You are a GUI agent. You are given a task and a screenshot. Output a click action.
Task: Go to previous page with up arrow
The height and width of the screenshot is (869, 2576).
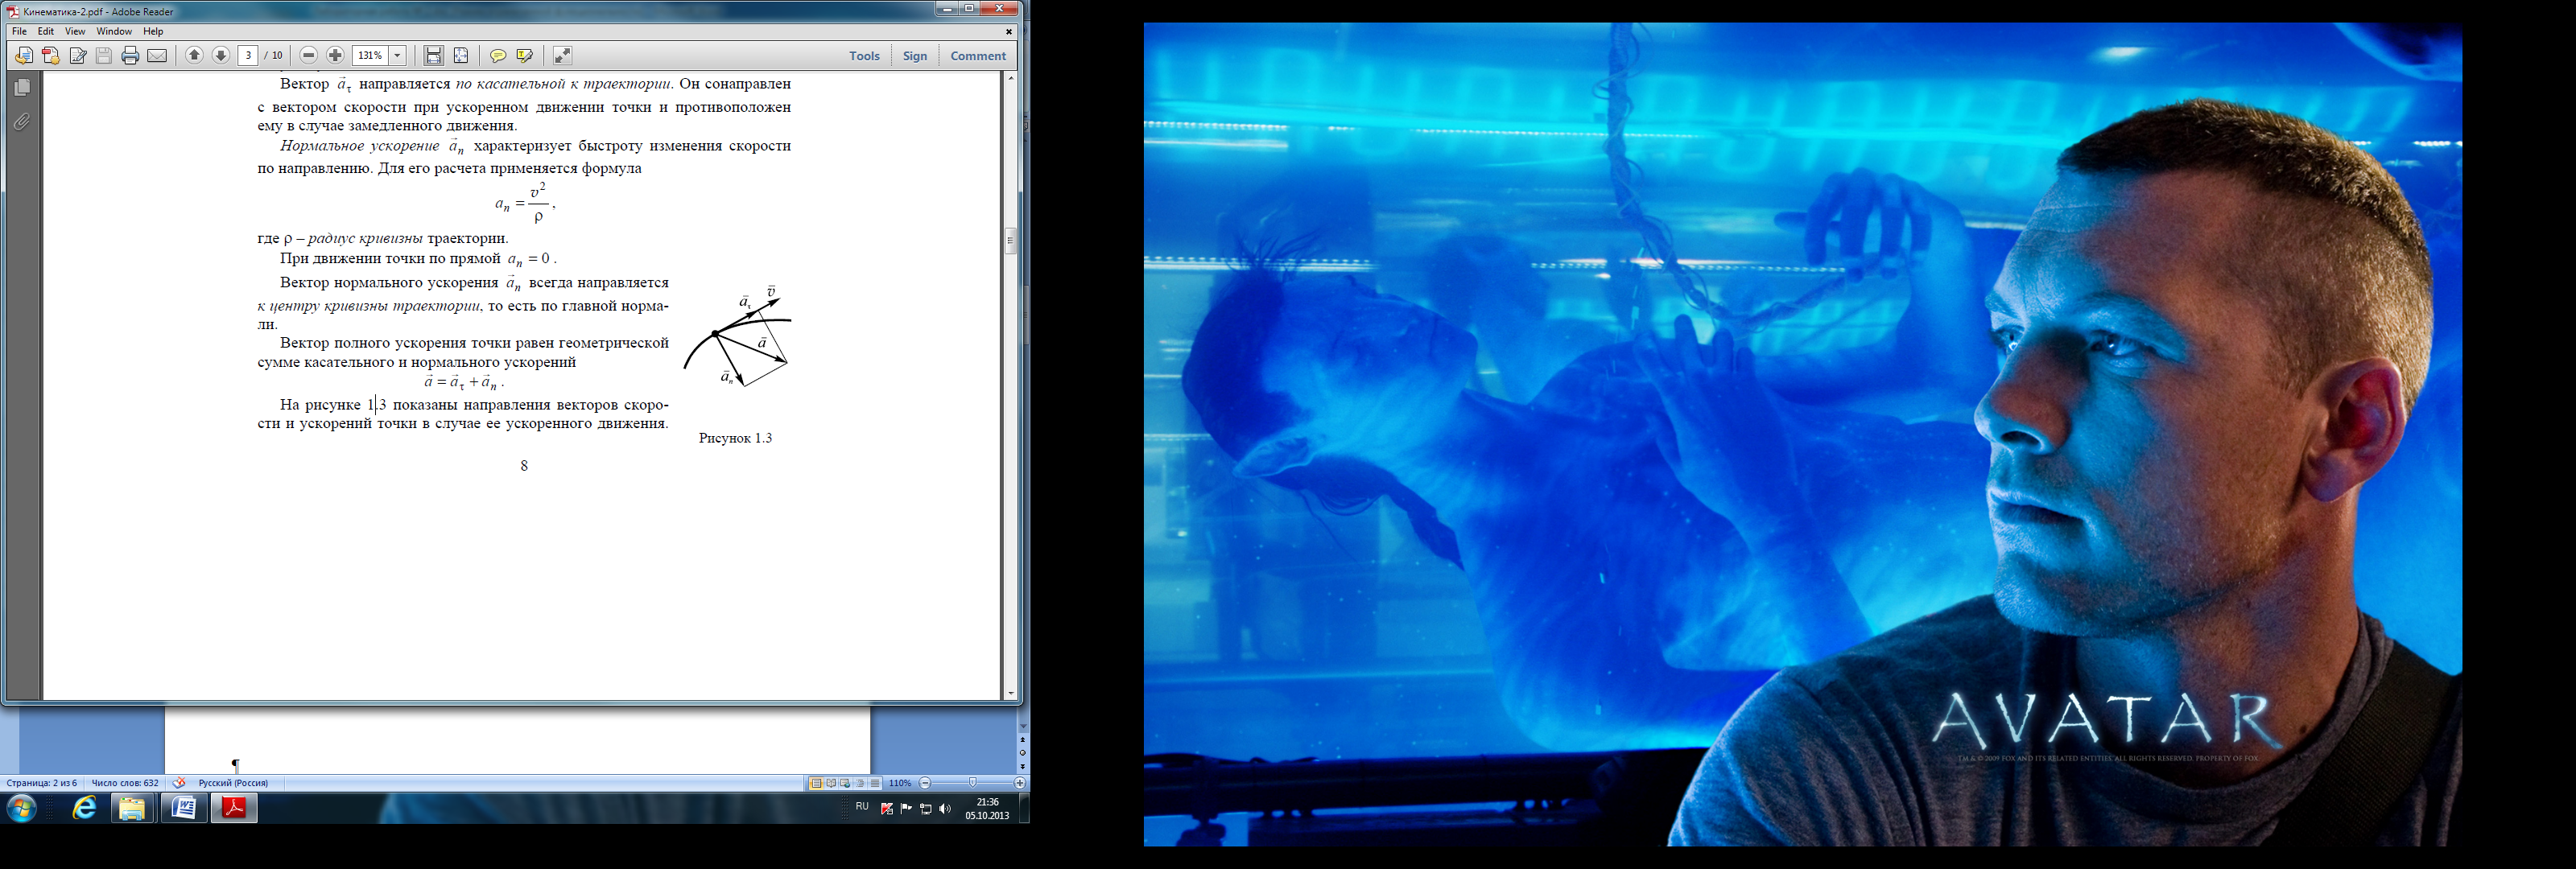coord(194,56)
